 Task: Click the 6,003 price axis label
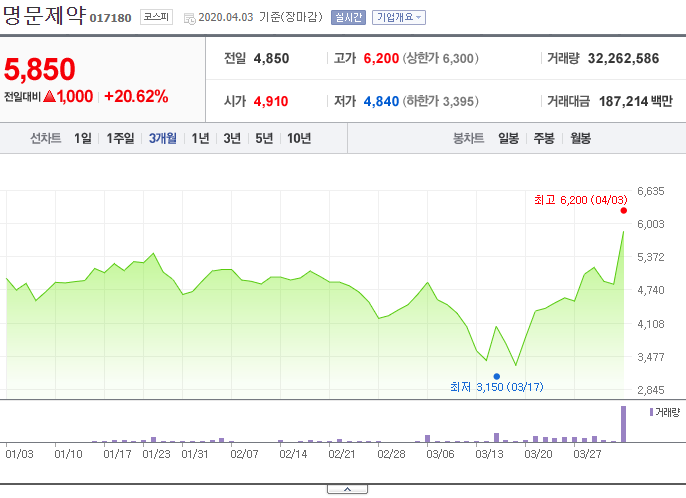pyautogui.click(x=651, y=224)
